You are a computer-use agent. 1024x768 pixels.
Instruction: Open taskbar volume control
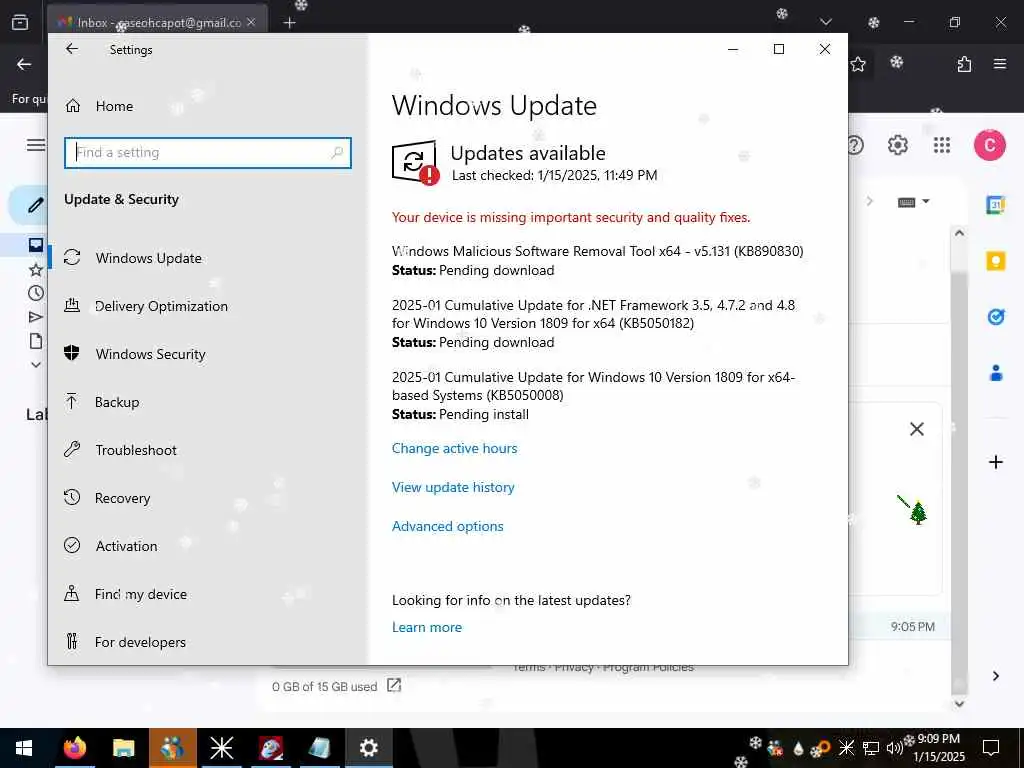[x=893, y=748]
